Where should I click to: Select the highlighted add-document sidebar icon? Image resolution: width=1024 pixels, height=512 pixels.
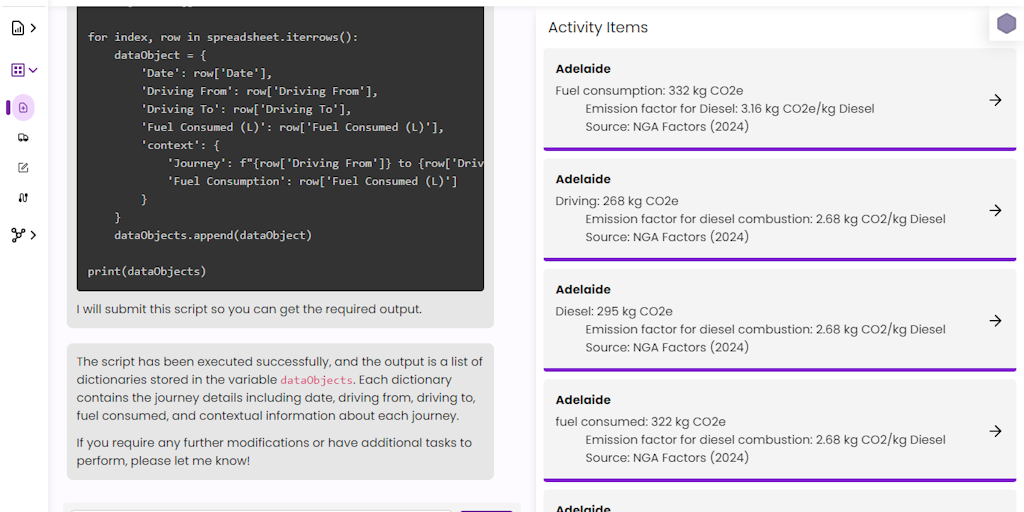24,108
